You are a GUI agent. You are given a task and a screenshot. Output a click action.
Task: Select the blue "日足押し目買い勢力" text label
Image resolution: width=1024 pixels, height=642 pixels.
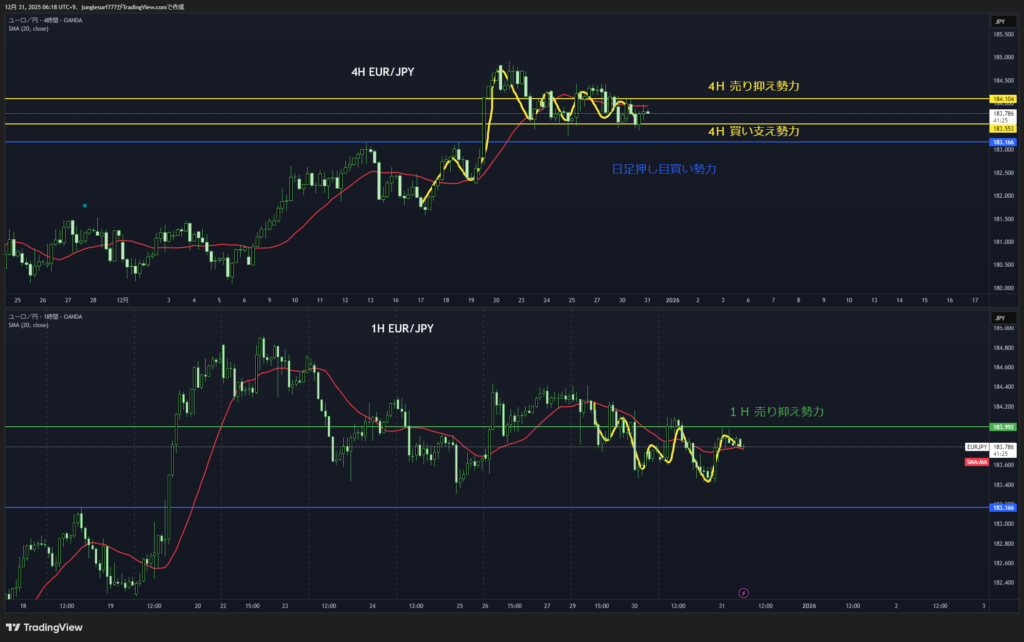point(663,169)
